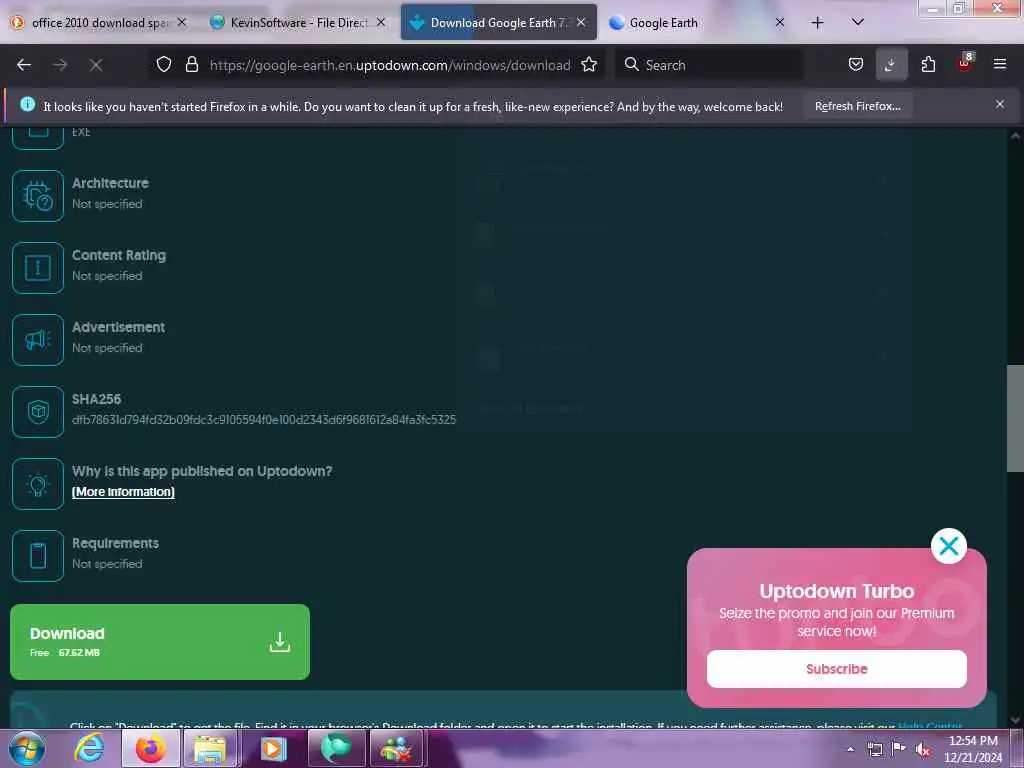Click the Refresh Firefox button
Viewport: 1024px width, 768px height.
pyautogui.click(x=857, y=106)
